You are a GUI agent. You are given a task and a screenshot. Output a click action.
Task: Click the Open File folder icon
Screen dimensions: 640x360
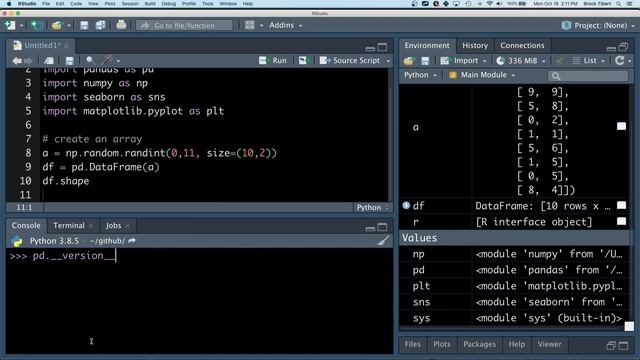[56, 25]
